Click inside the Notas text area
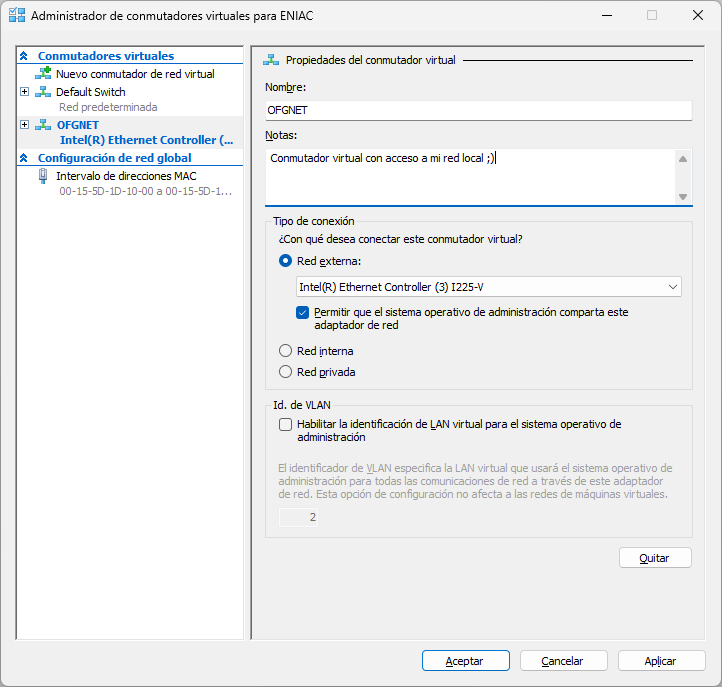722x687 pixels. click(x=470, y=177)
